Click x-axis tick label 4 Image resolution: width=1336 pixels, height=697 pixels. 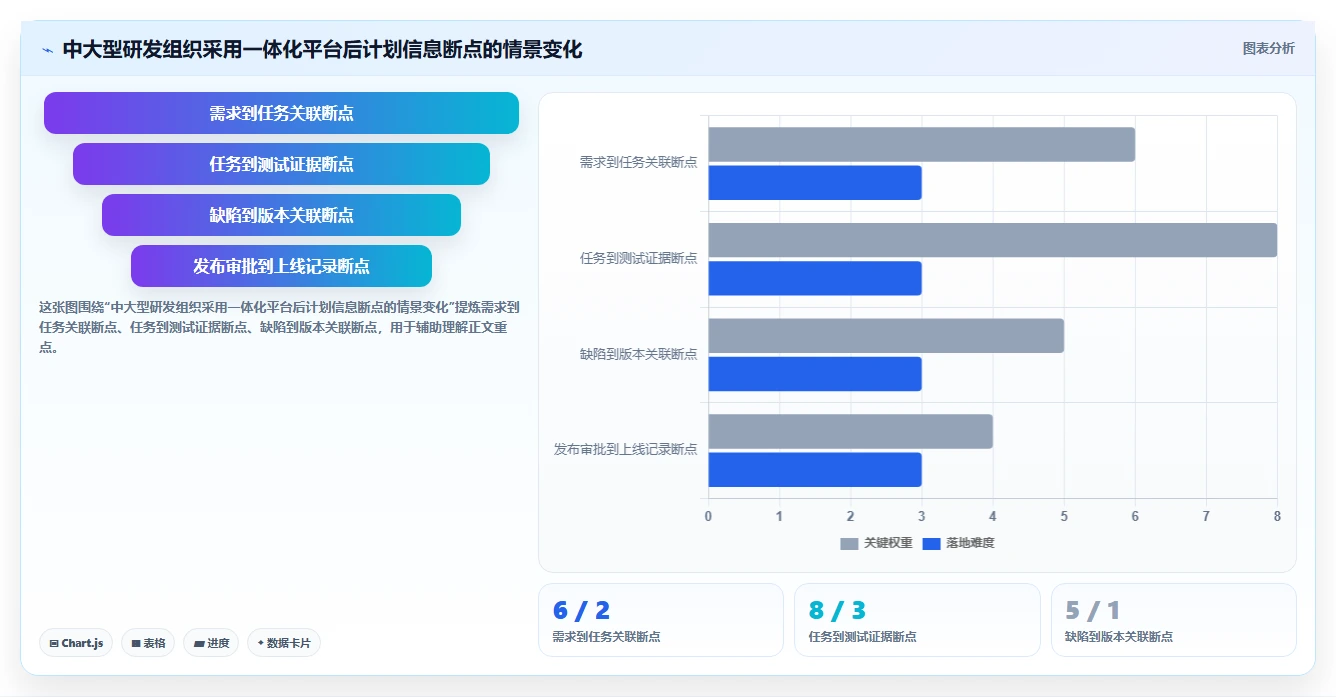(x=993, y=516)
